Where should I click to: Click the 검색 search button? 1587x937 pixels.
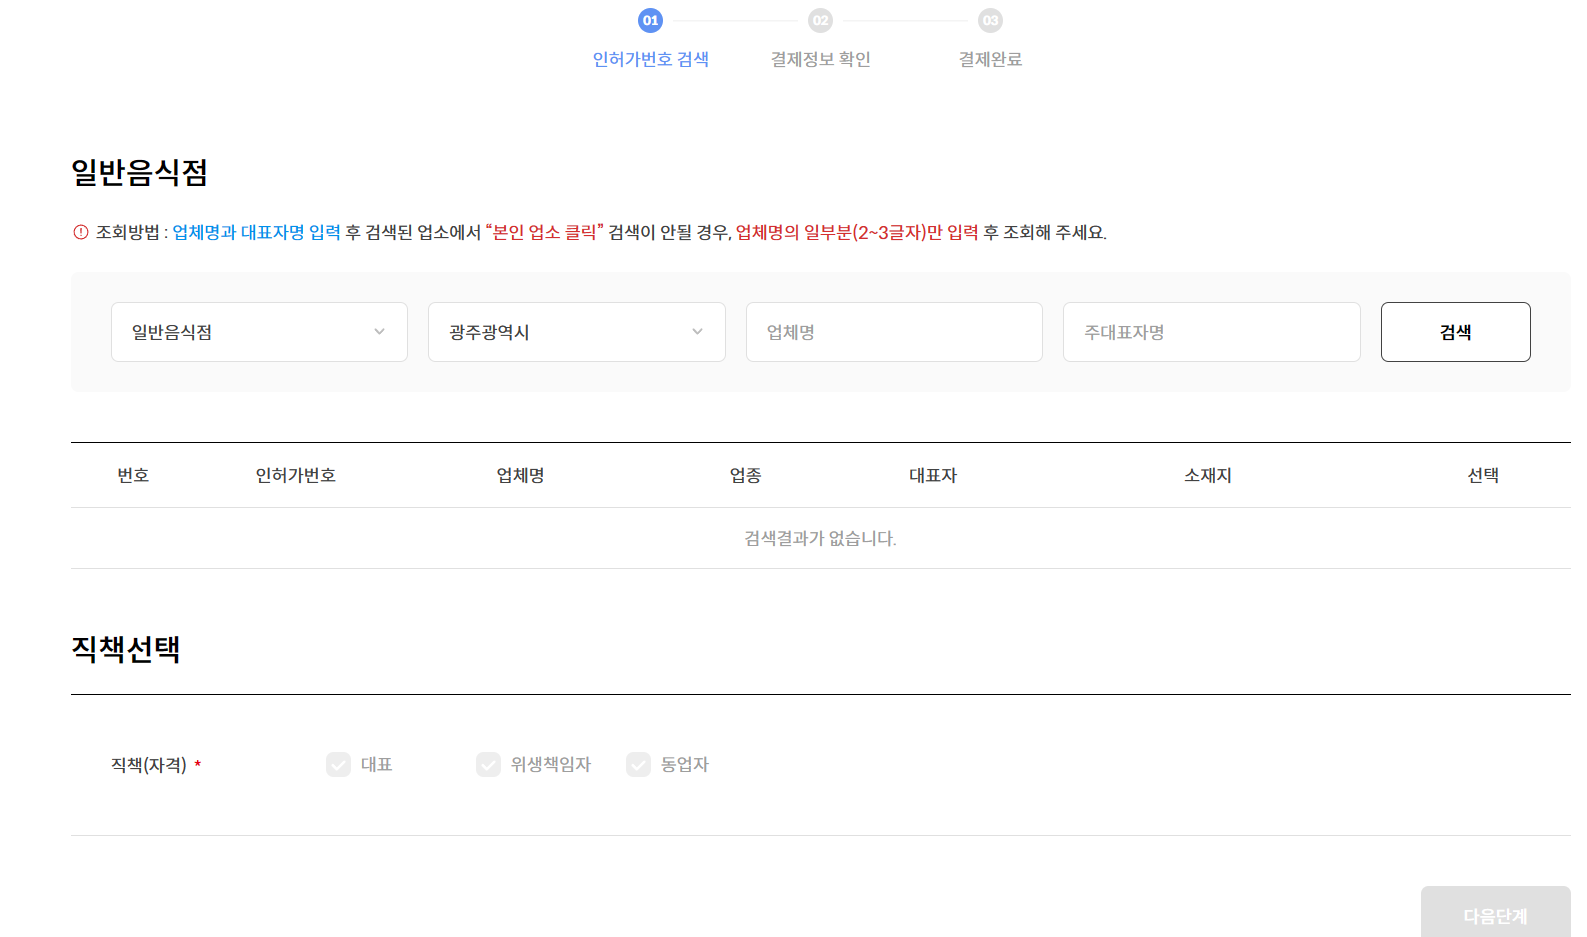pyautogui.click(x=1456, y=332)
